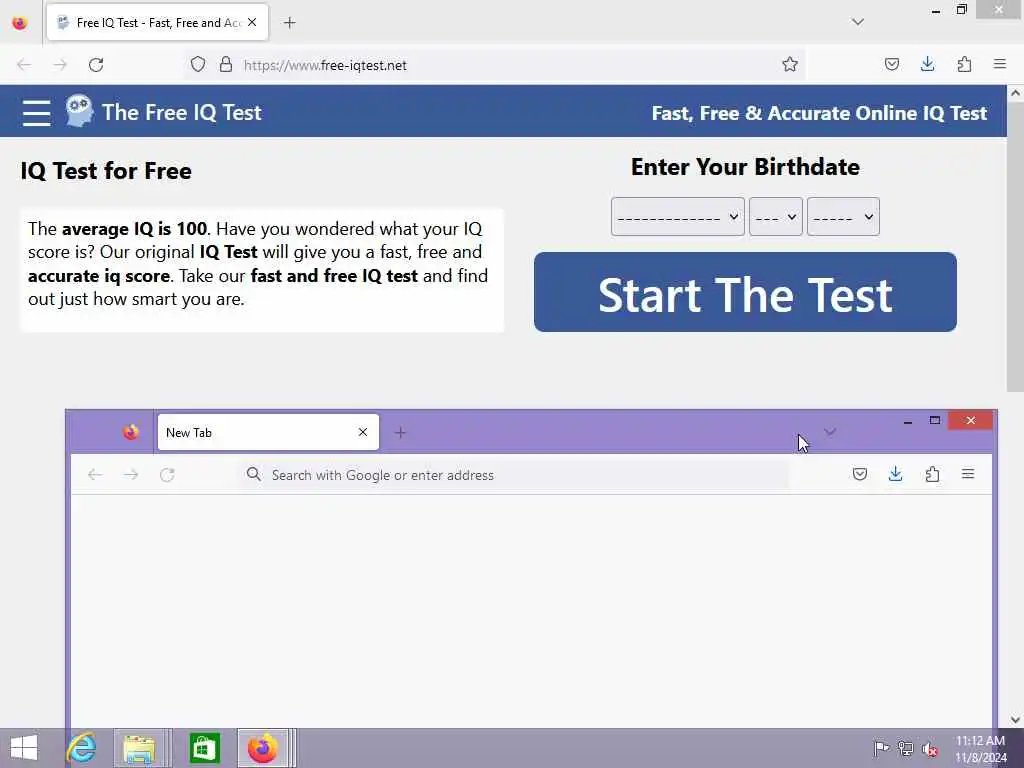Select the New Tab tab in second window
1024x768 pixels.
(x=268, y=432)
